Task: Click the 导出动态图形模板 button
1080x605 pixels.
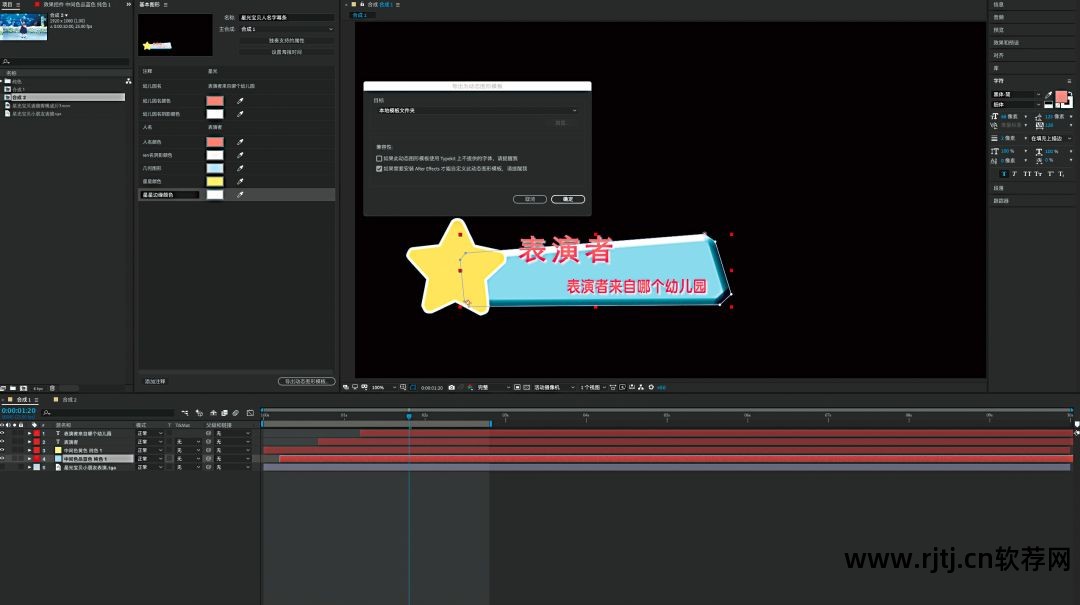Action: pos(306,381)
